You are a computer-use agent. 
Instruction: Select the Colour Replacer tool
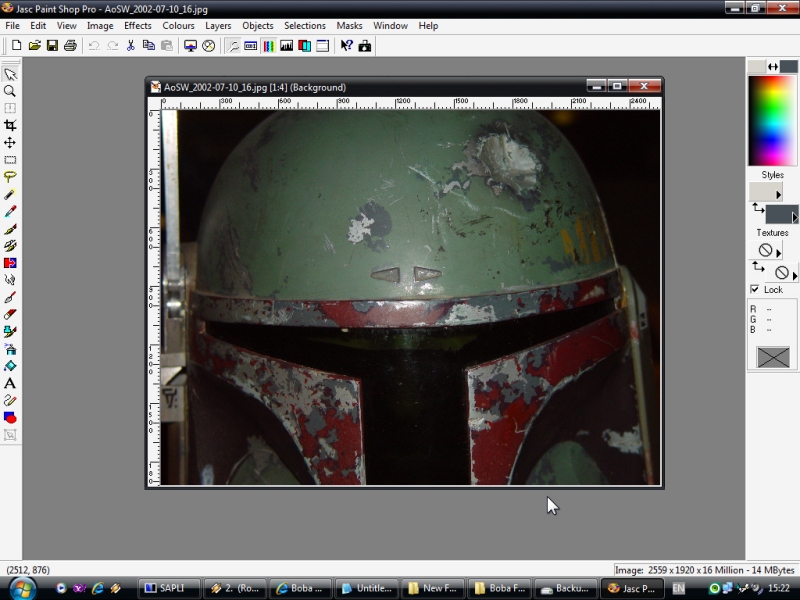(x=10, y=263)
